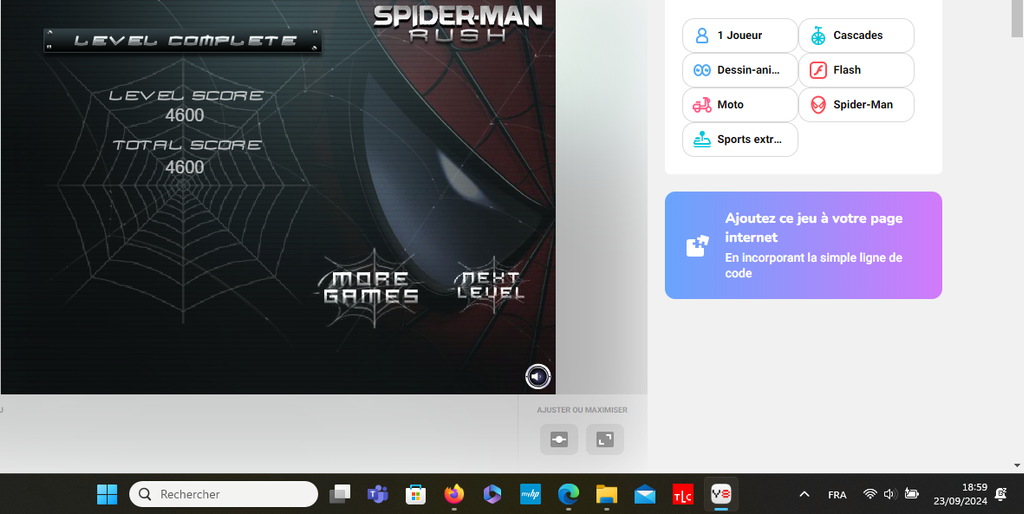
Task: Open the Sports extrêmes tag
Action: pos(740,139)
